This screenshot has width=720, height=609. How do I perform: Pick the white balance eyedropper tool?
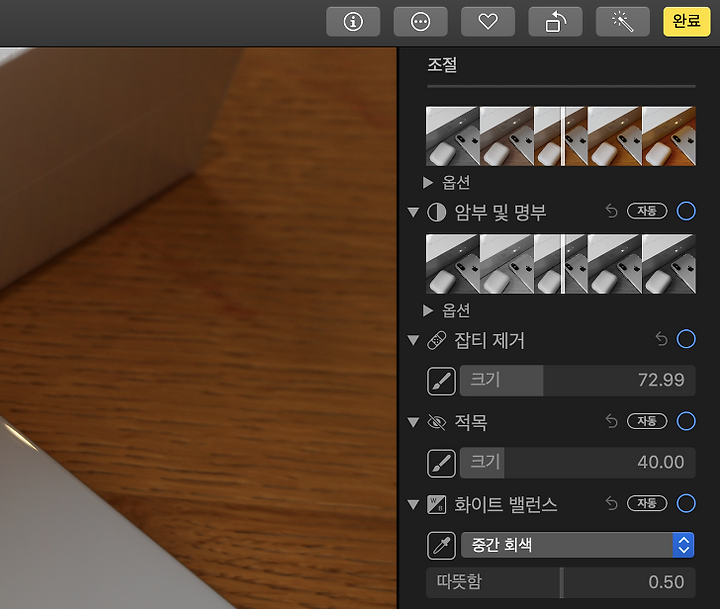(441, 546)
